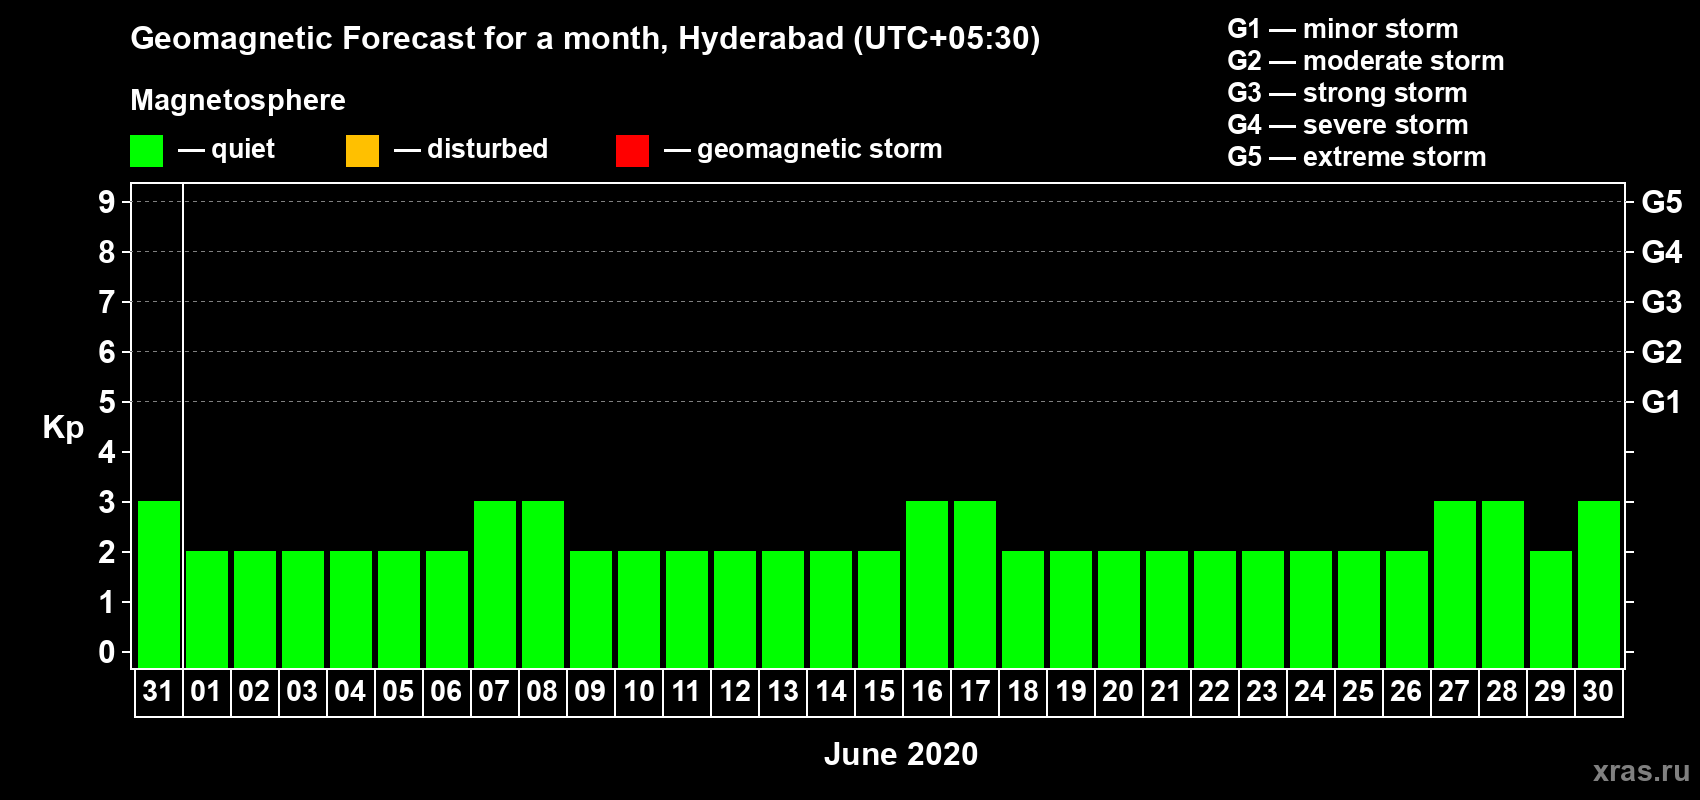Select the bar above date 20
This screenshot has height=800, width=1700.
[1119, 609]
